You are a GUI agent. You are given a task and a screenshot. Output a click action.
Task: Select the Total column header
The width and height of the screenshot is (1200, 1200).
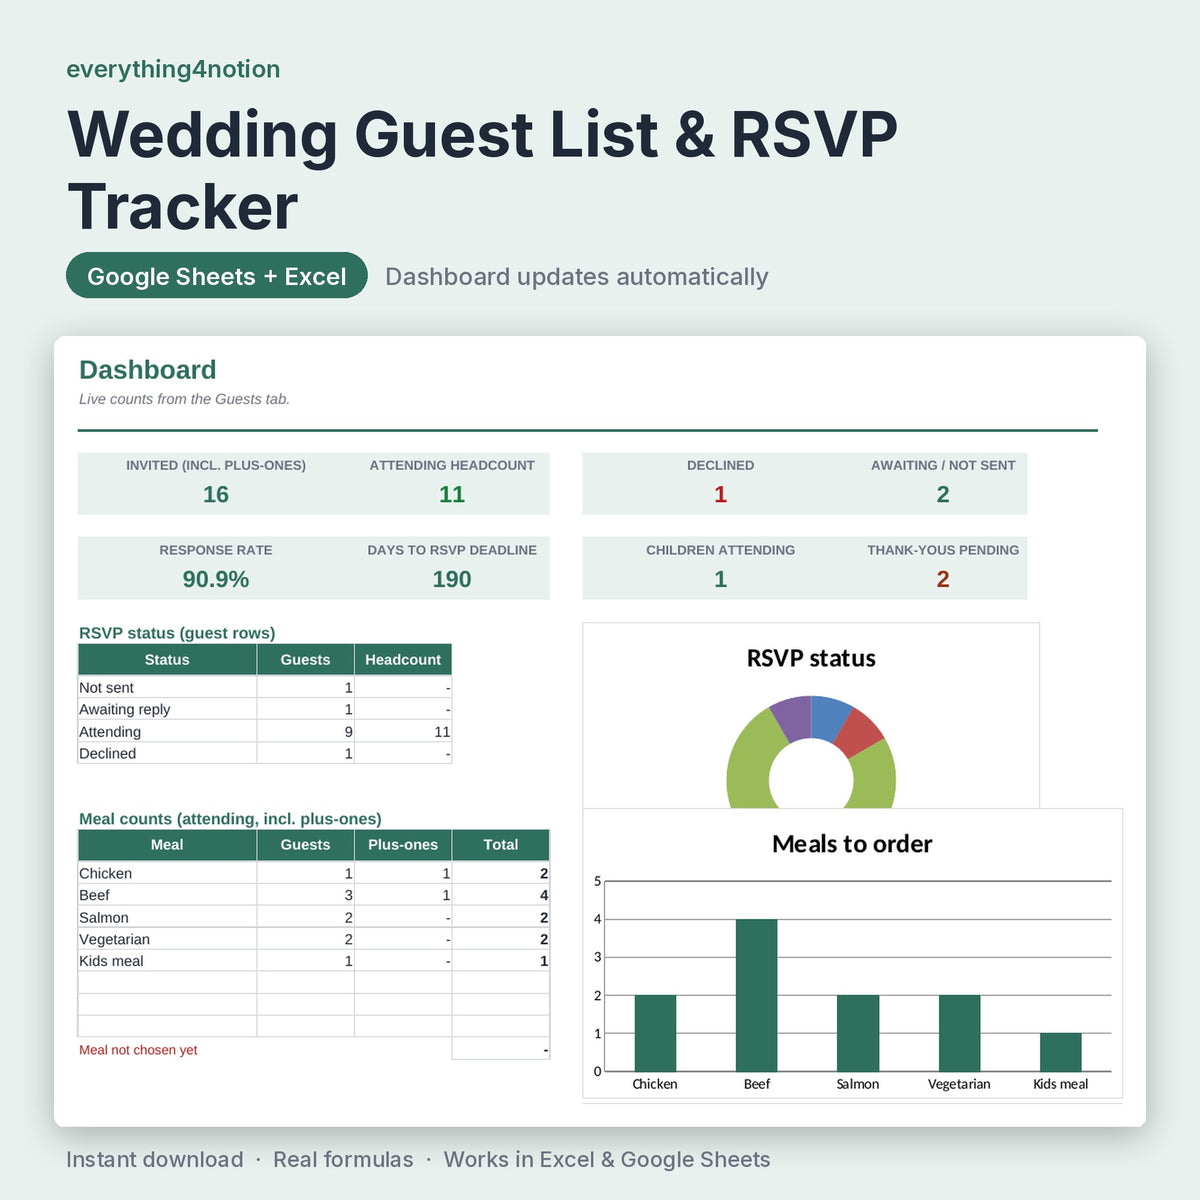click(x=501, y=845)
